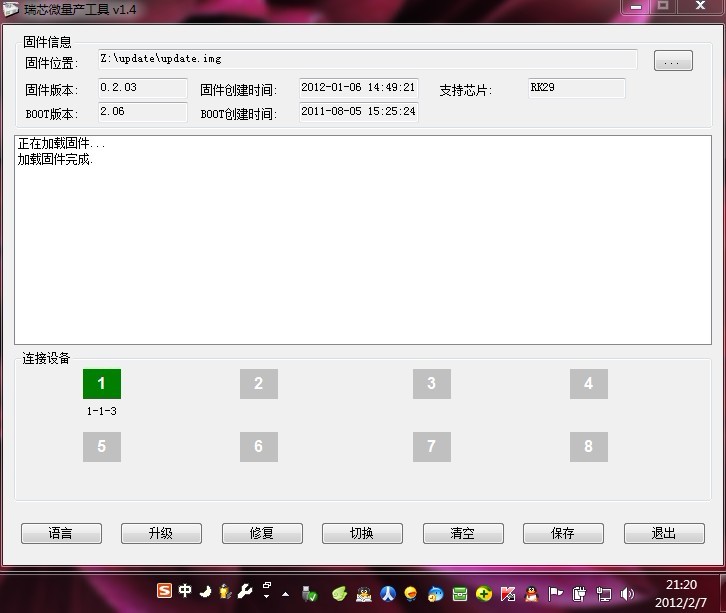Open firmware browse dialog with ... button

tap(673, 61)
